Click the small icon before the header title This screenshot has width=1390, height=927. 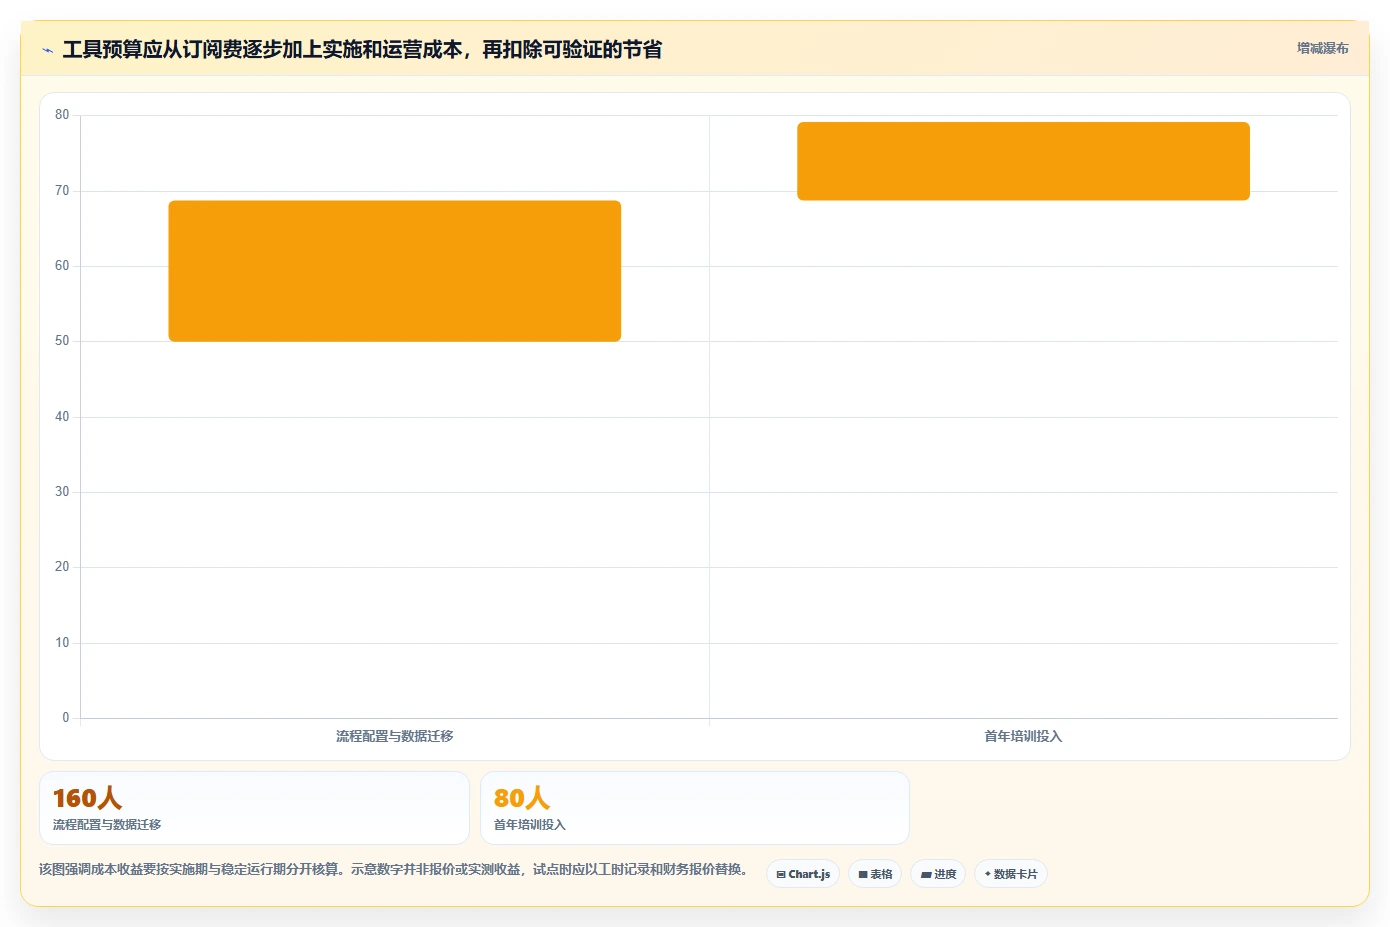click(47, 50)
